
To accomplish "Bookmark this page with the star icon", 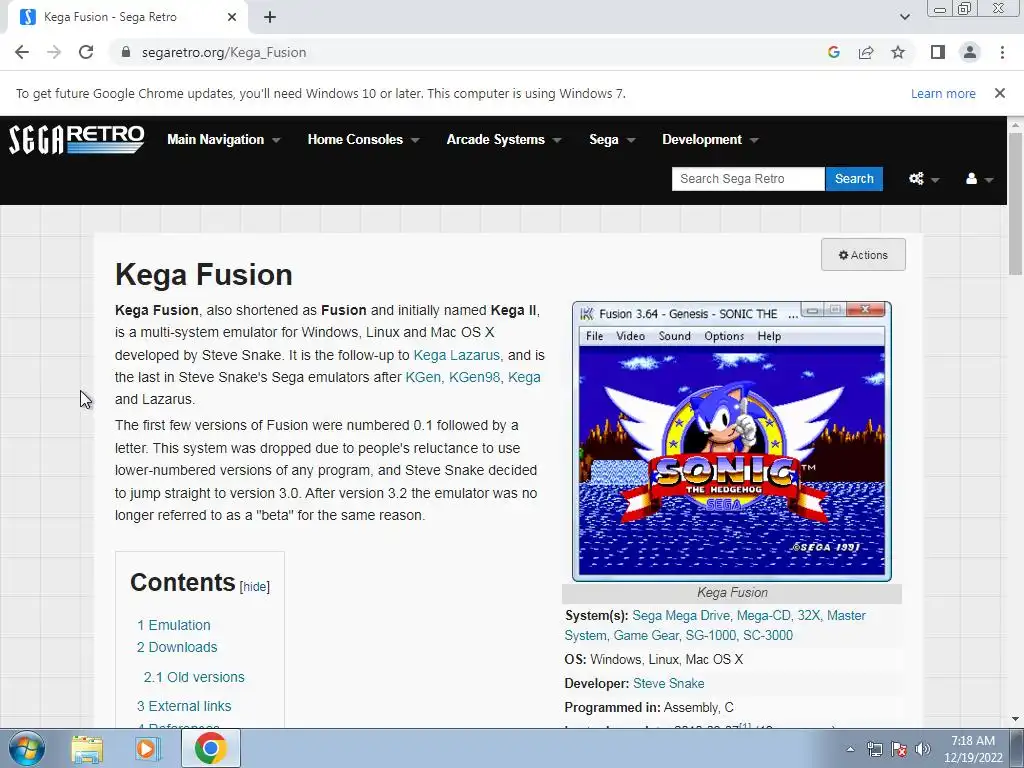I will click(x=898, y=52).
